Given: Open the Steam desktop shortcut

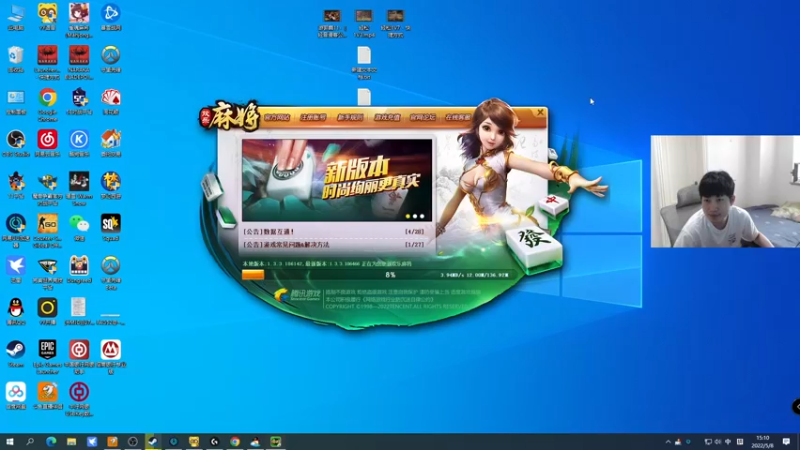Looking at the screenshot, I should pyautogui.click(x=16, y=351).
